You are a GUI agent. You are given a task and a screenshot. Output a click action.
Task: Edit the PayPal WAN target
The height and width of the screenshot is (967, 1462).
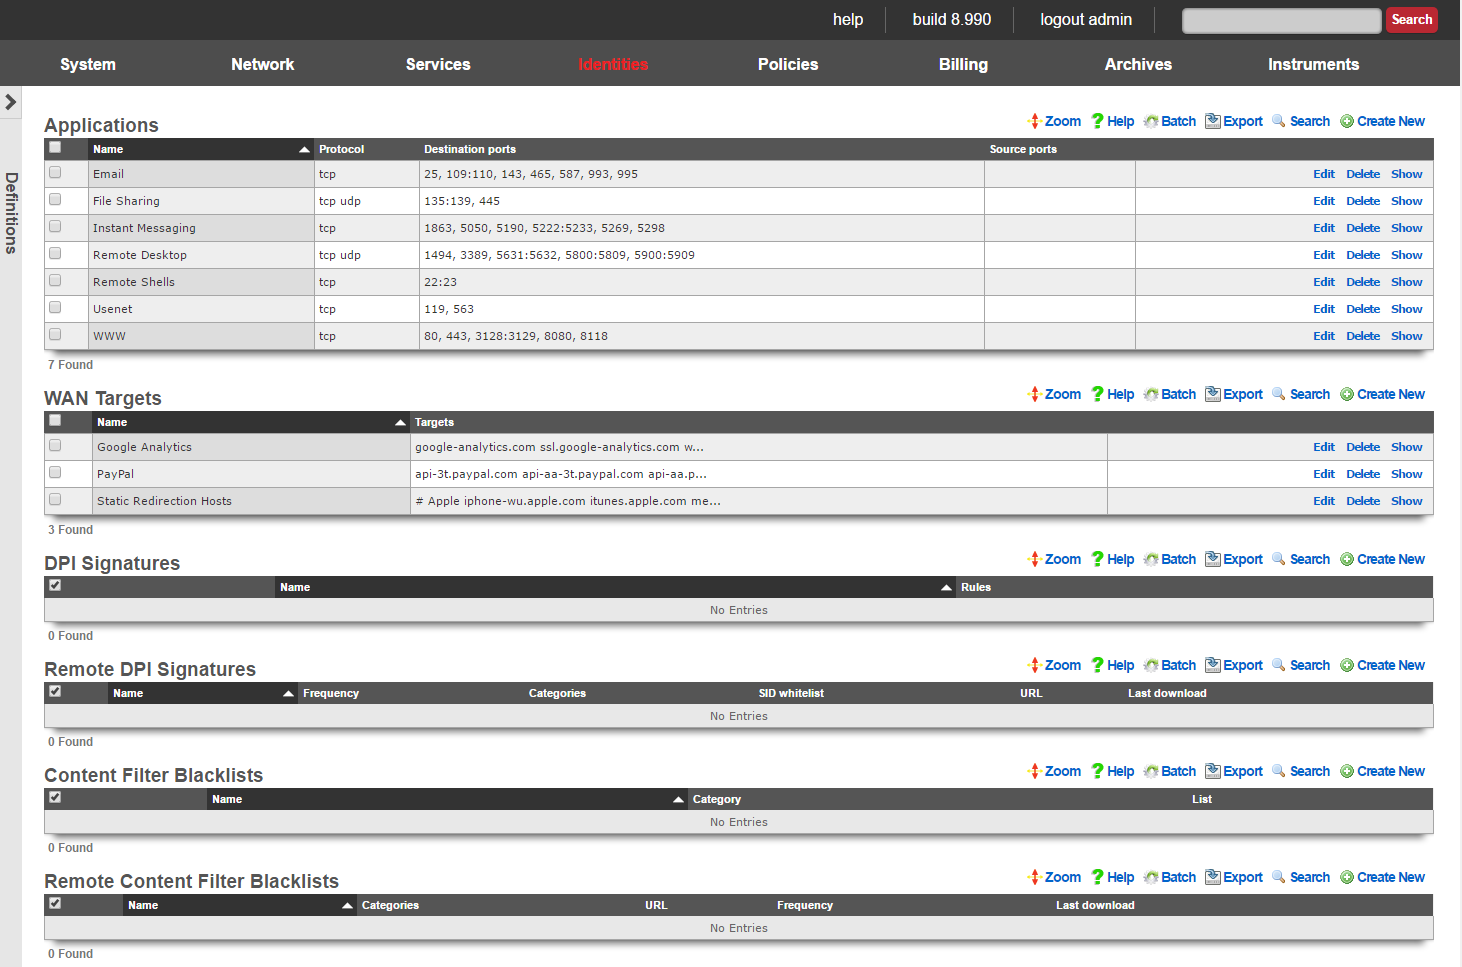click(x=1324, y=474)
